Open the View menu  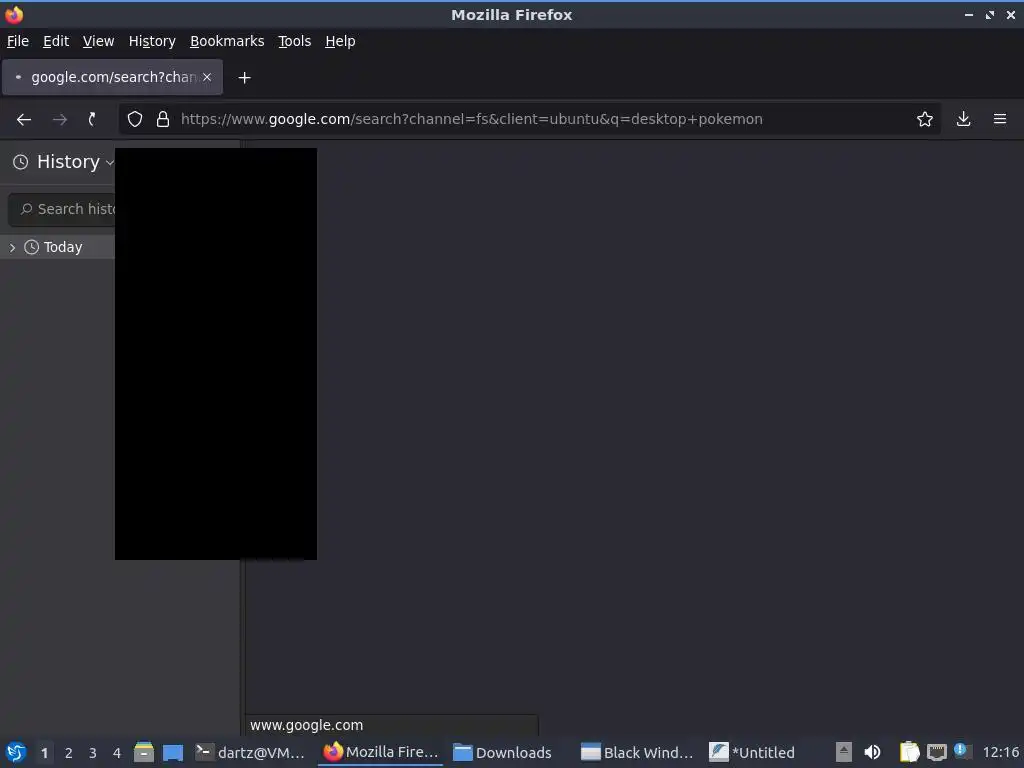[x=98, y=41]
